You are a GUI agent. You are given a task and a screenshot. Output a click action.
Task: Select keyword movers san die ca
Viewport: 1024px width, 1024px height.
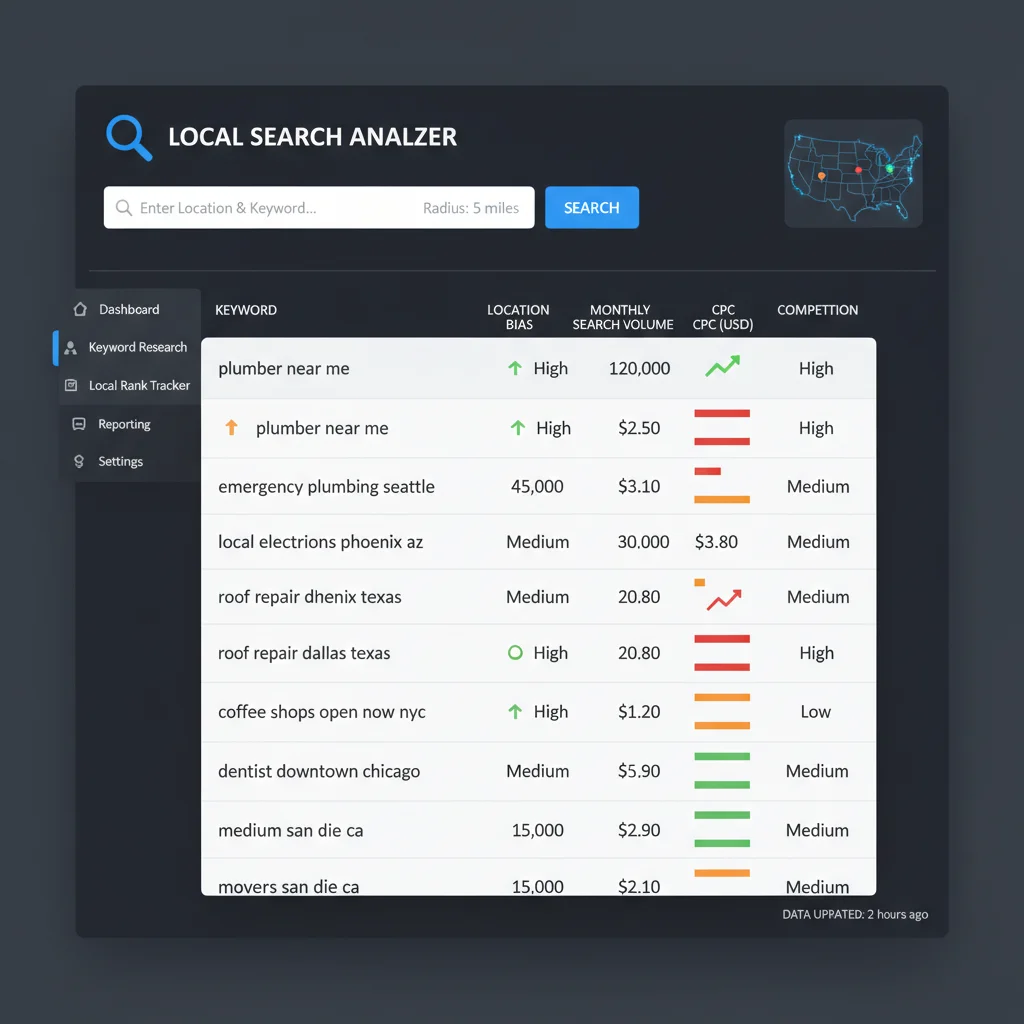288,887
